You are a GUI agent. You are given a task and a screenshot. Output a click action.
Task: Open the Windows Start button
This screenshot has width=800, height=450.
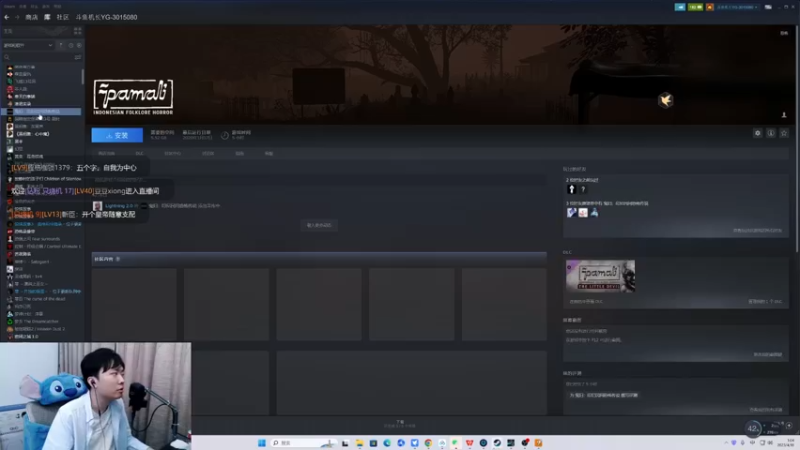[x=262, y=443]
